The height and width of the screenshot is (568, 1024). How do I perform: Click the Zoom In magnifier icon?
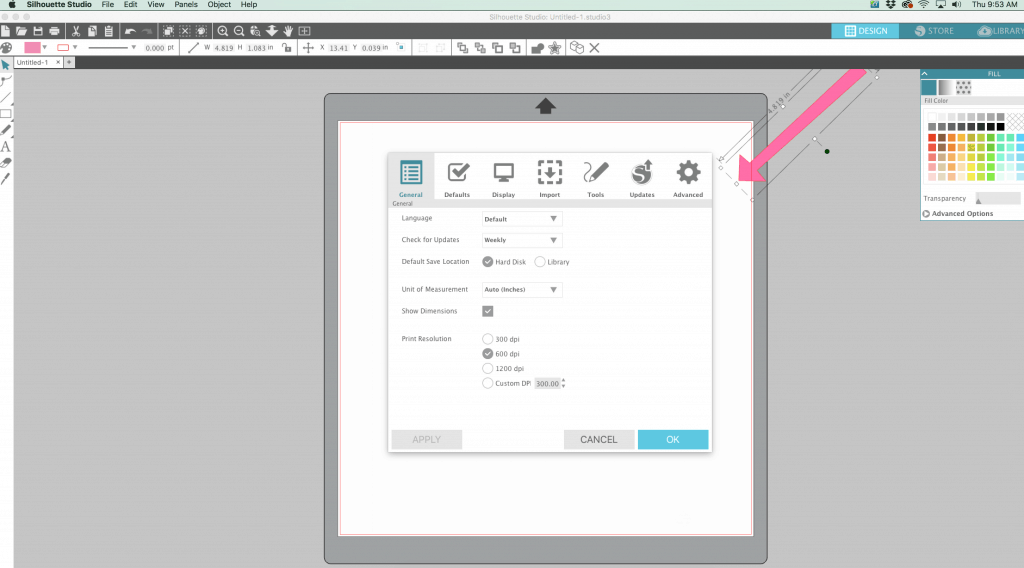[x=223, y=31]
